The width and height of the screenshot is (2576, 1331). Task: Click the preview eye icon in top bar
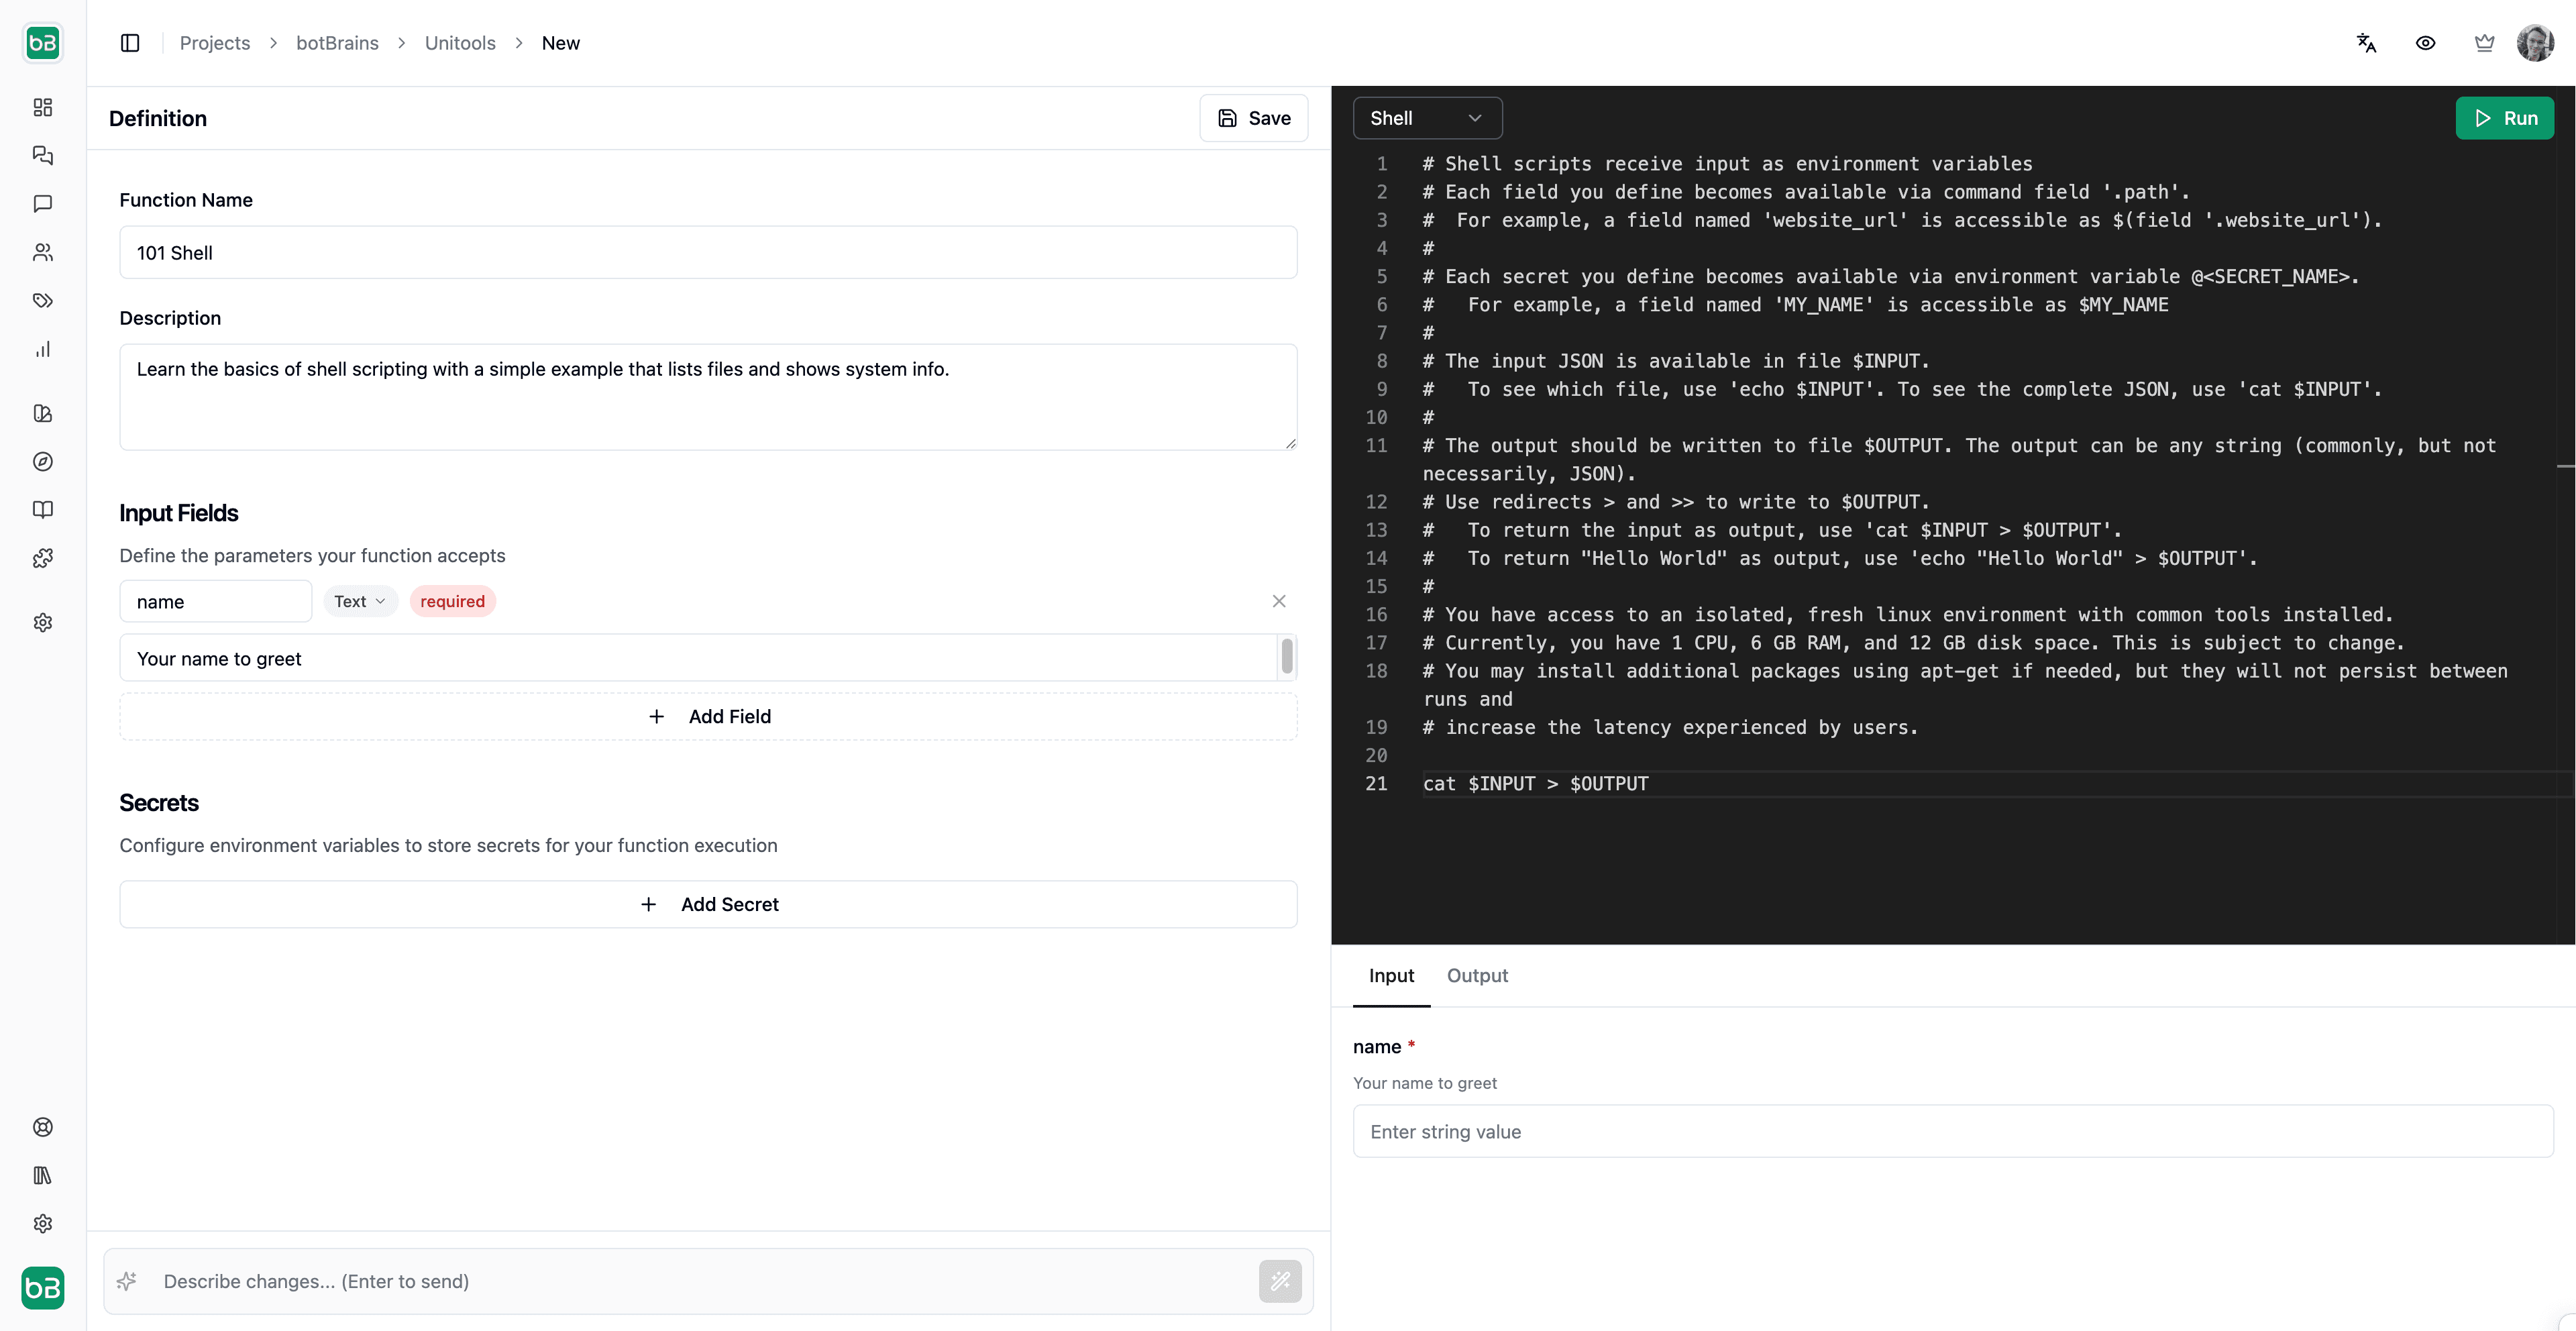(2425, 43)
